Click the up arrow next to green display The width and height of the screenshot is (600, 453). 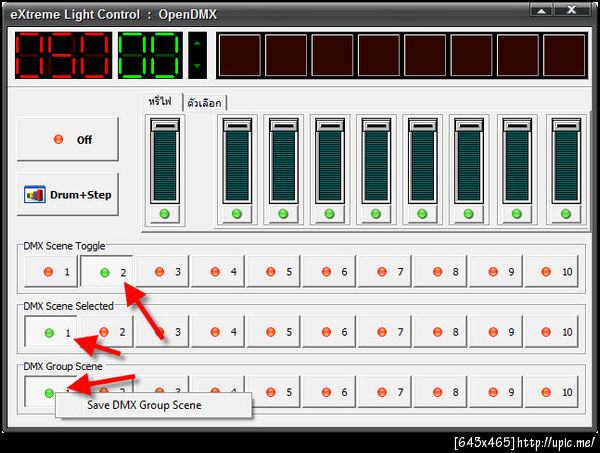197,44
